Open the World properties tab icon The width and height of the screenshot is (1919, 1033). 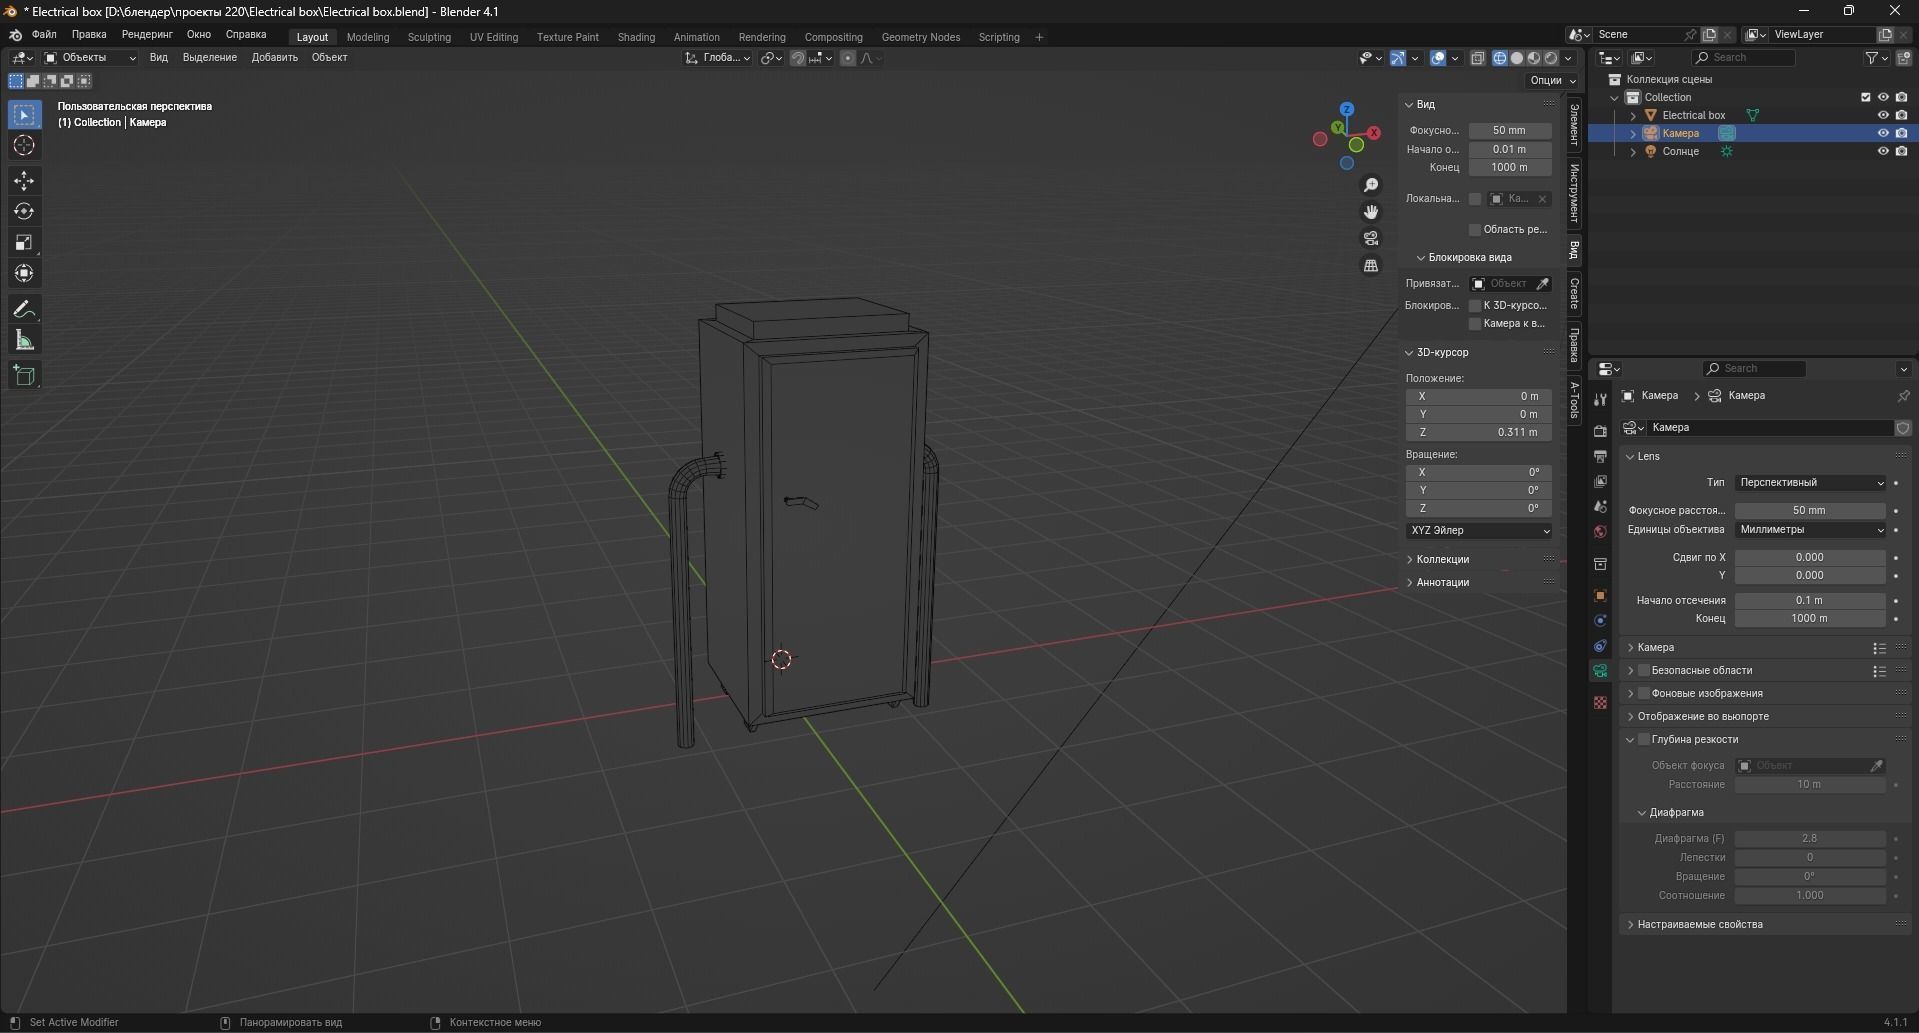(1600, 531)
